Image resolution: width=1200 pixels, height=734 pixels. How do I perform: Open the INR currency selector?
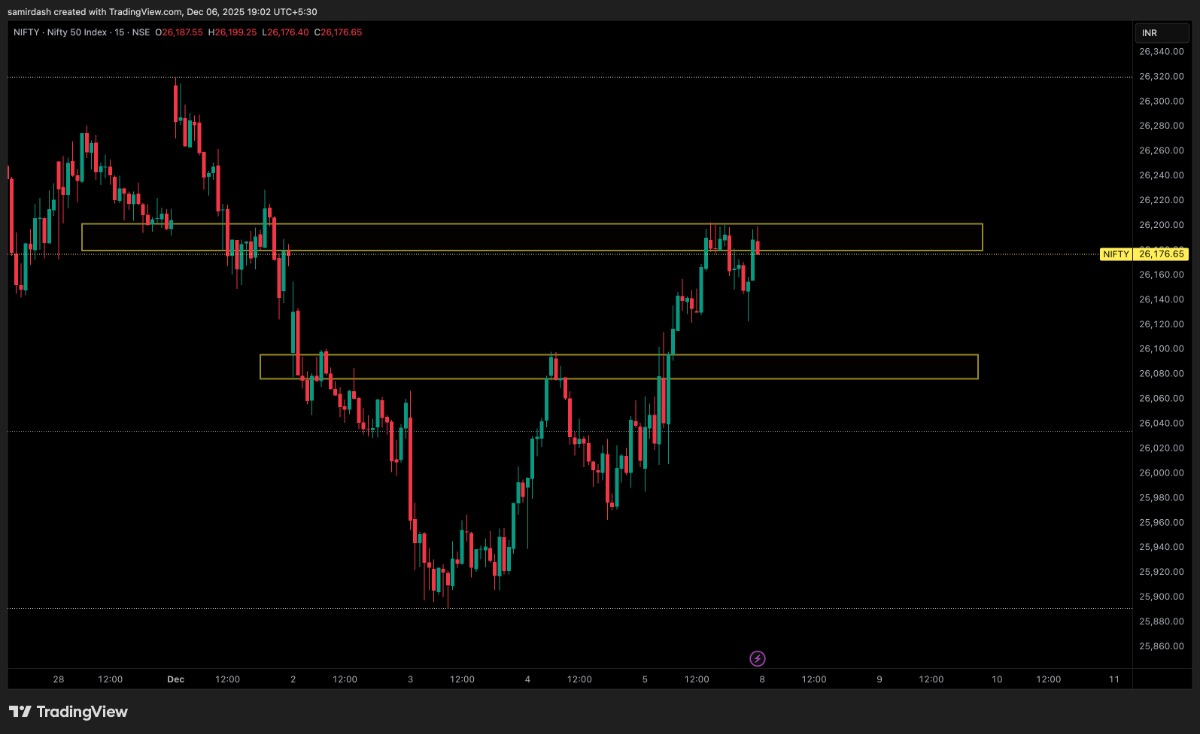[1149, 32]
